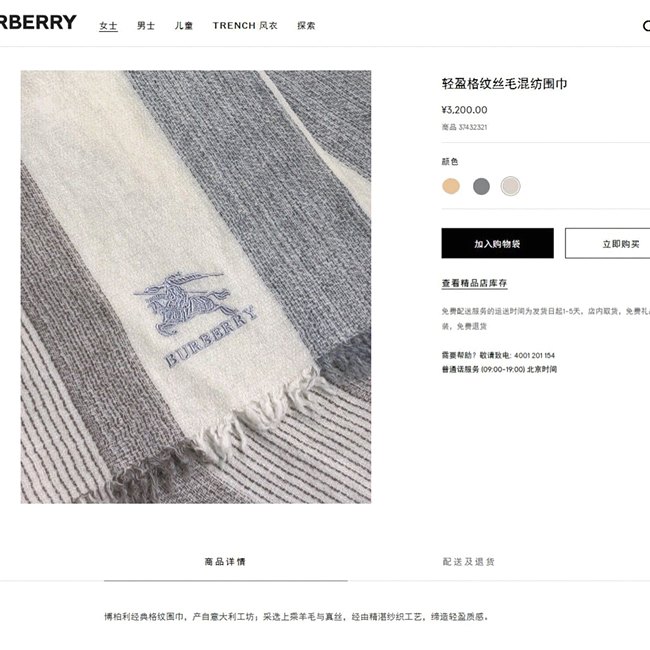Open the 女士 menu item
The width and height of the screenshot is (650, 650).
(x=108, y=26)
